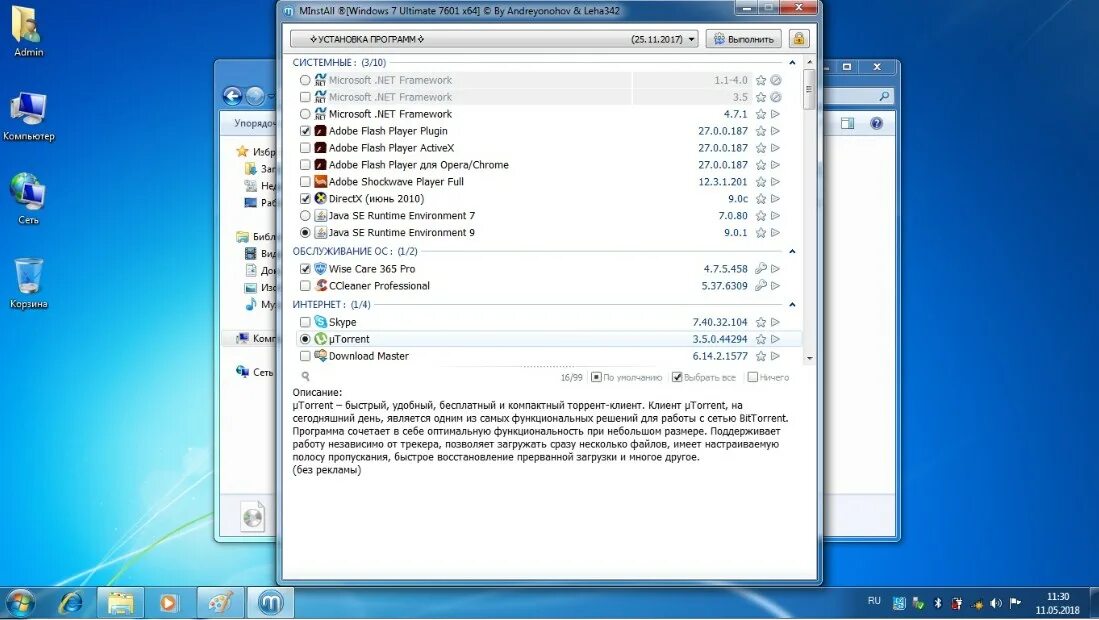
Task: Uncheck Wise Care 365 Pro checkbox
Action: pyautogui.click(x=305, y=269)
